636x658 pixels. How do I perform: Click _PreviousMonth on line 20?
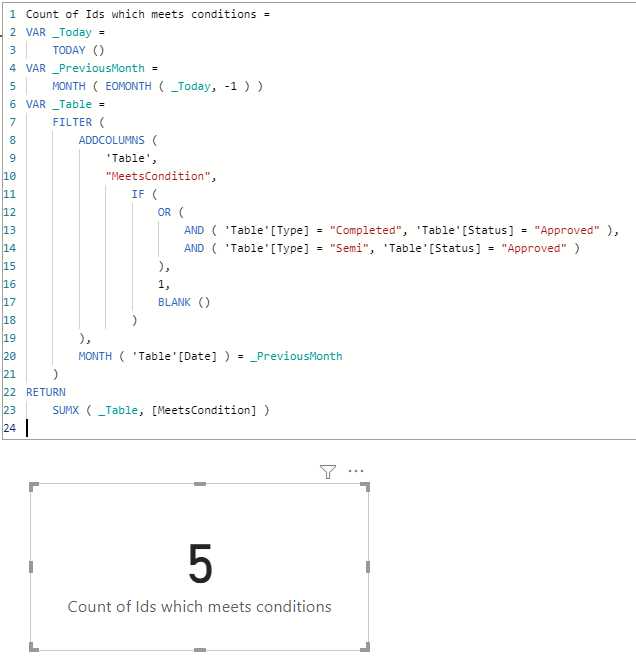[x=296, y=356]
